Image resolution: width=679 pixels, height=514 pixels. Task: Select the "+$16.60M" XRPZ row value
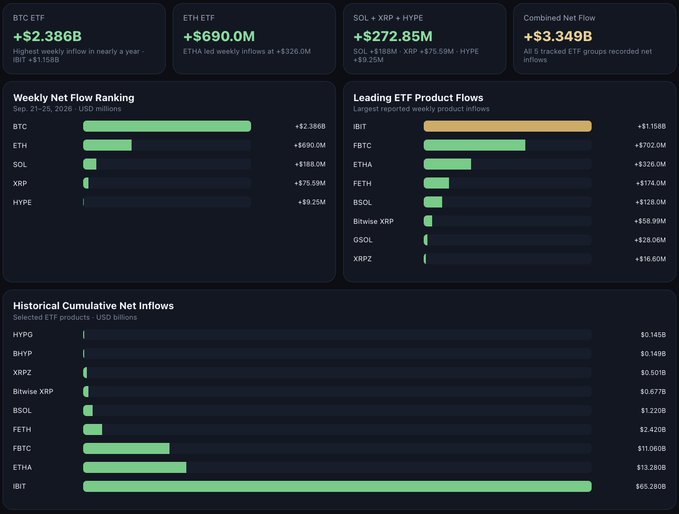pos(650,259)
